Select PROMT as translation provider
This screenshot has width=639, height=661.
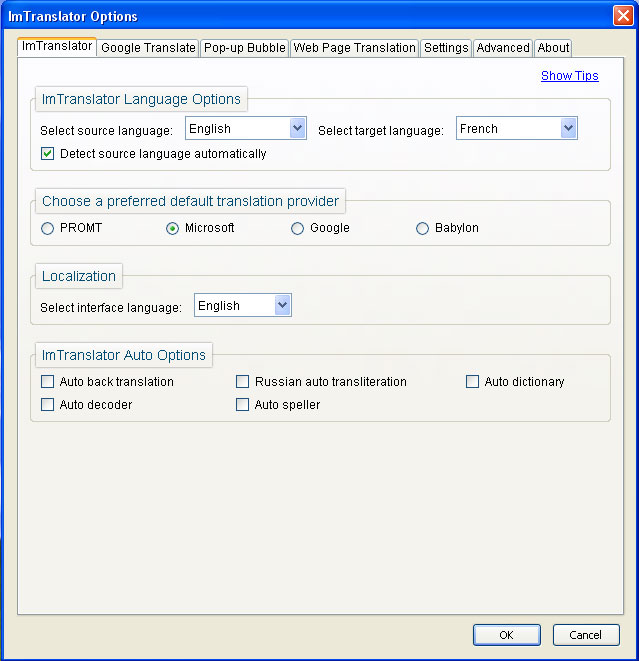(47, 228)
